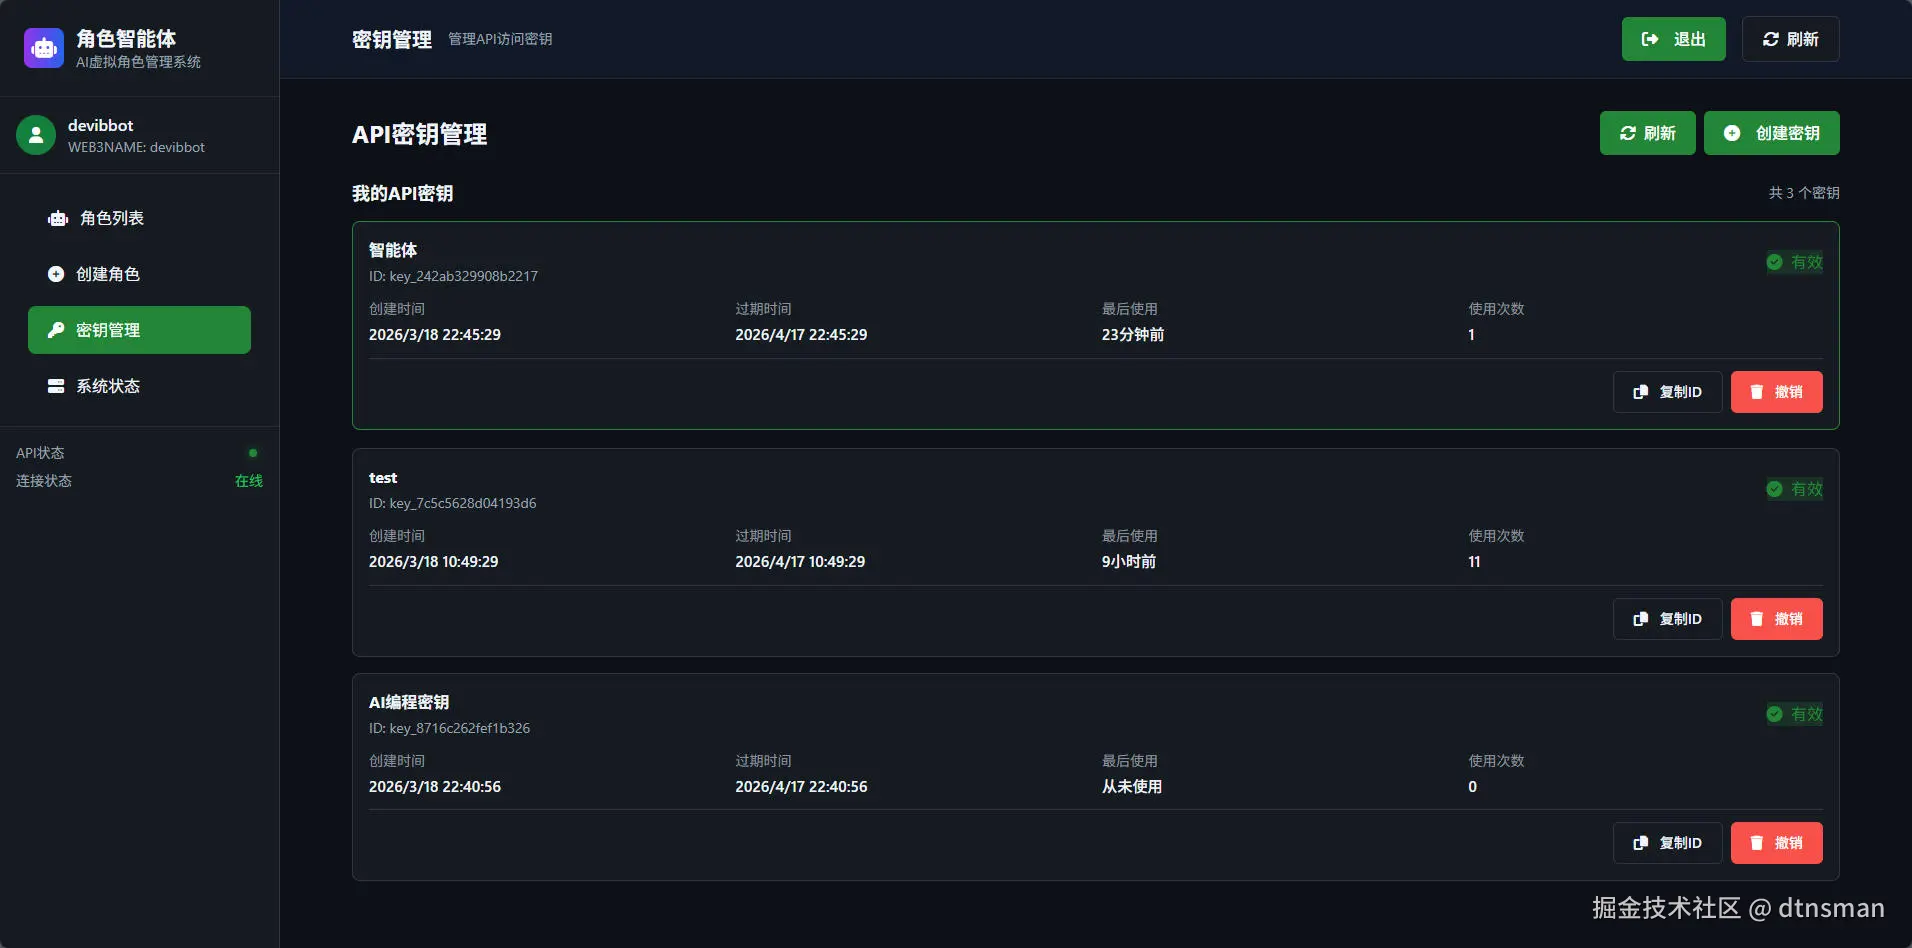Click the green API状态 indicator dot

click(x=253, y=453)
